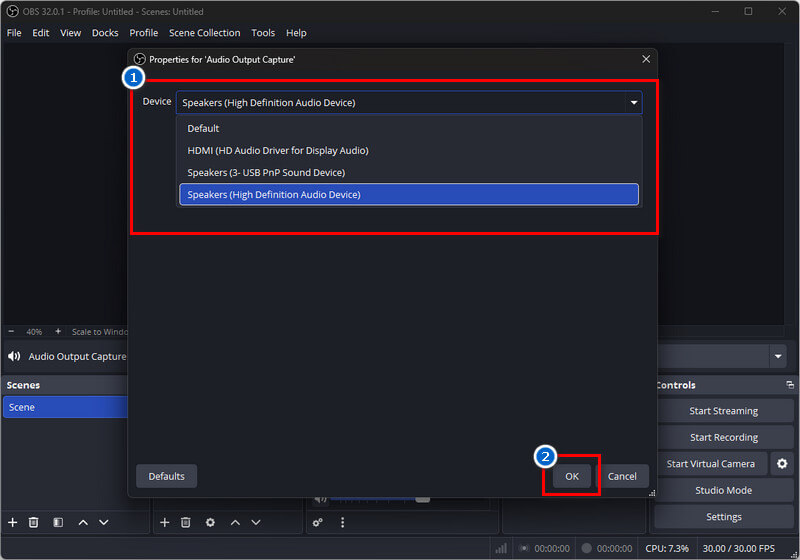Viewport: 800px width, 560px height.
Task: Move source up in Sources dock
Action: [235, 522]
